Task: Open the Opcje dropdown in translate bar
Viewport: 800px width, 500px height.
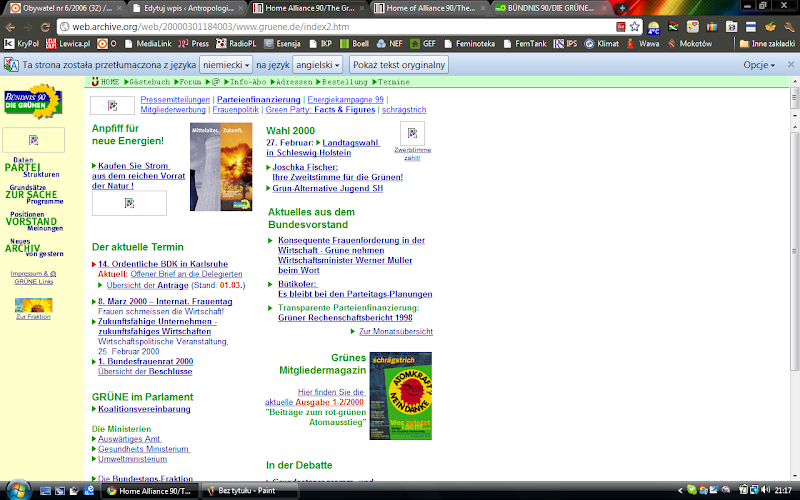Action: pyautogui.click(x=759, y=65)
